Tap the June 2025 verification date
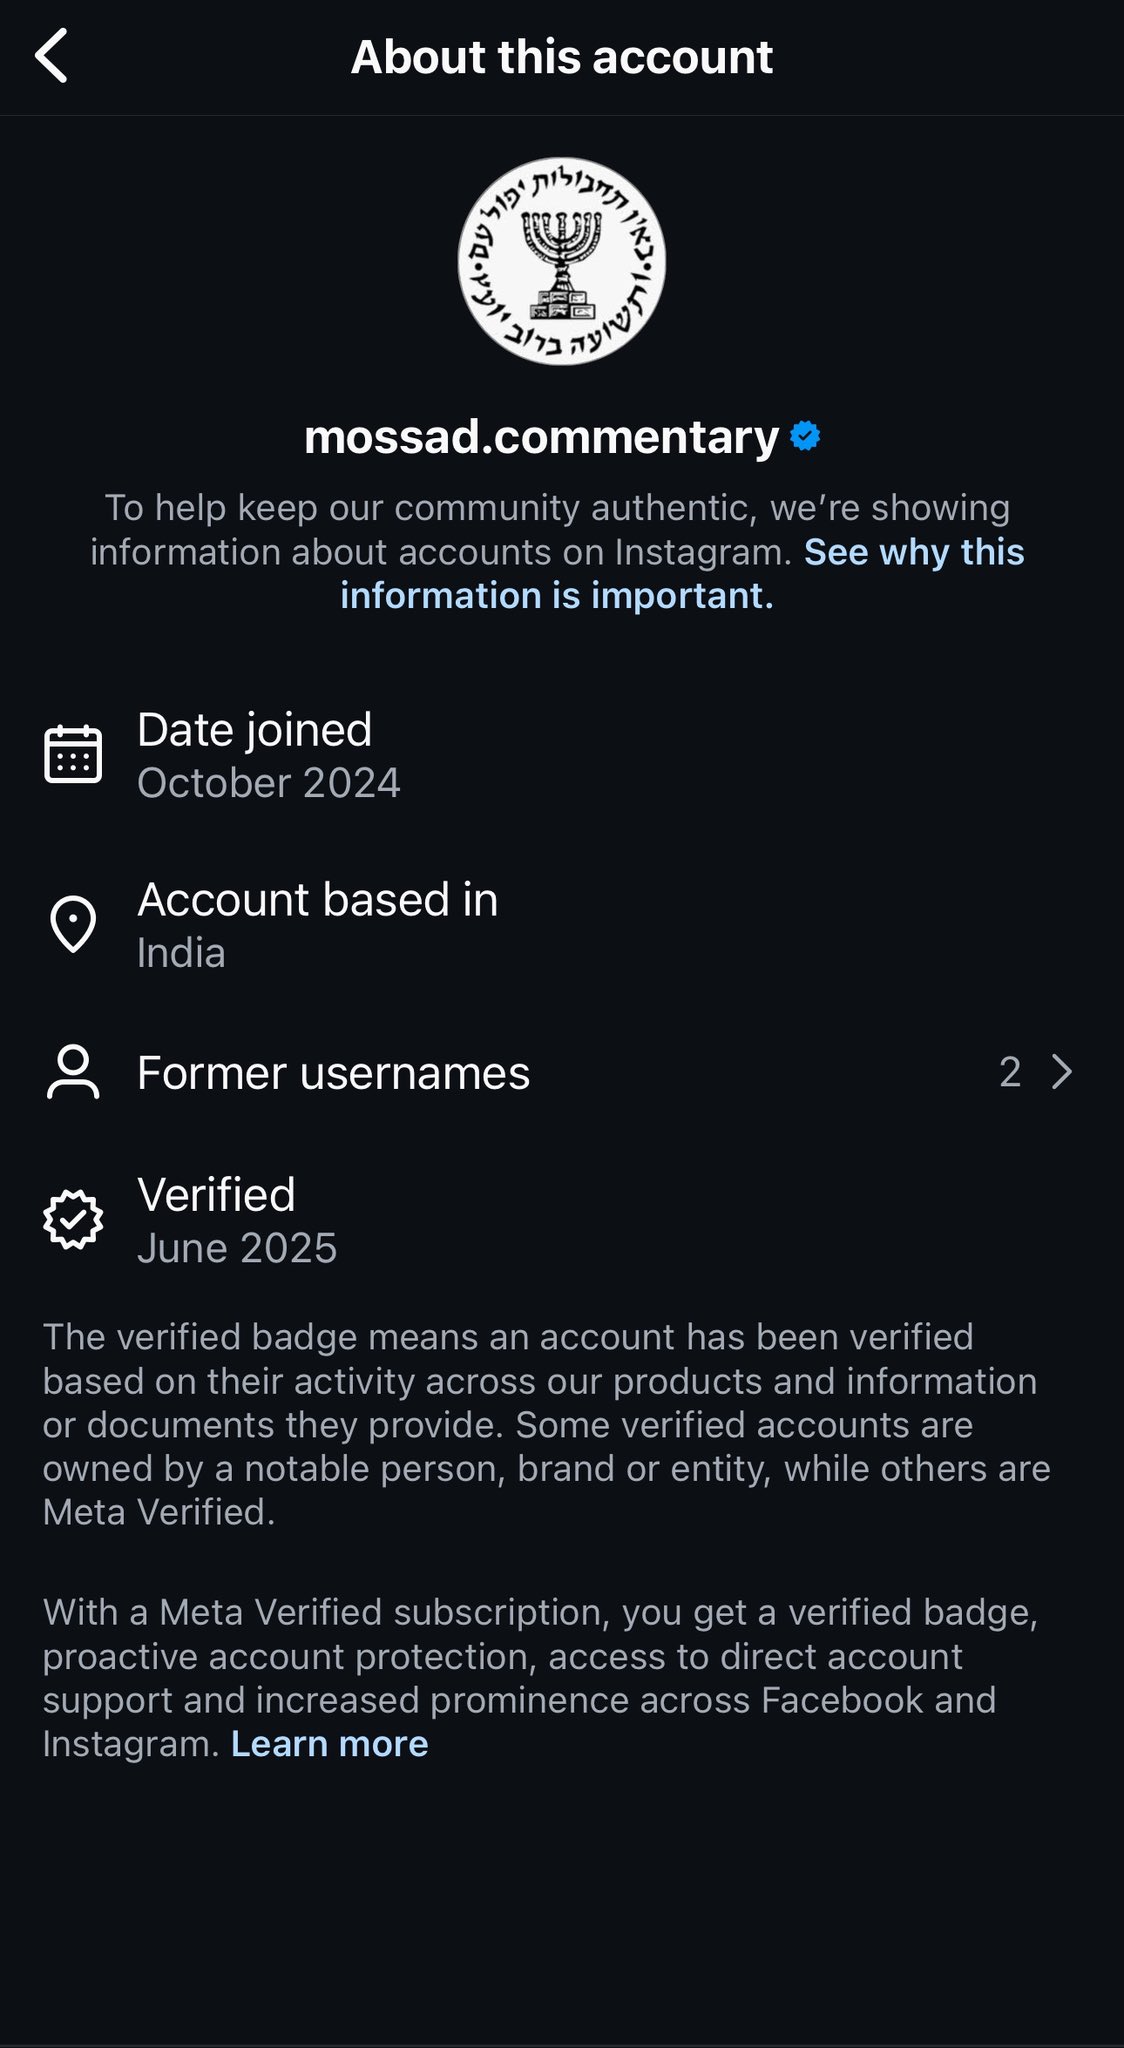Viewport: 1124px width, 2048px height. tap(237, 1248)
